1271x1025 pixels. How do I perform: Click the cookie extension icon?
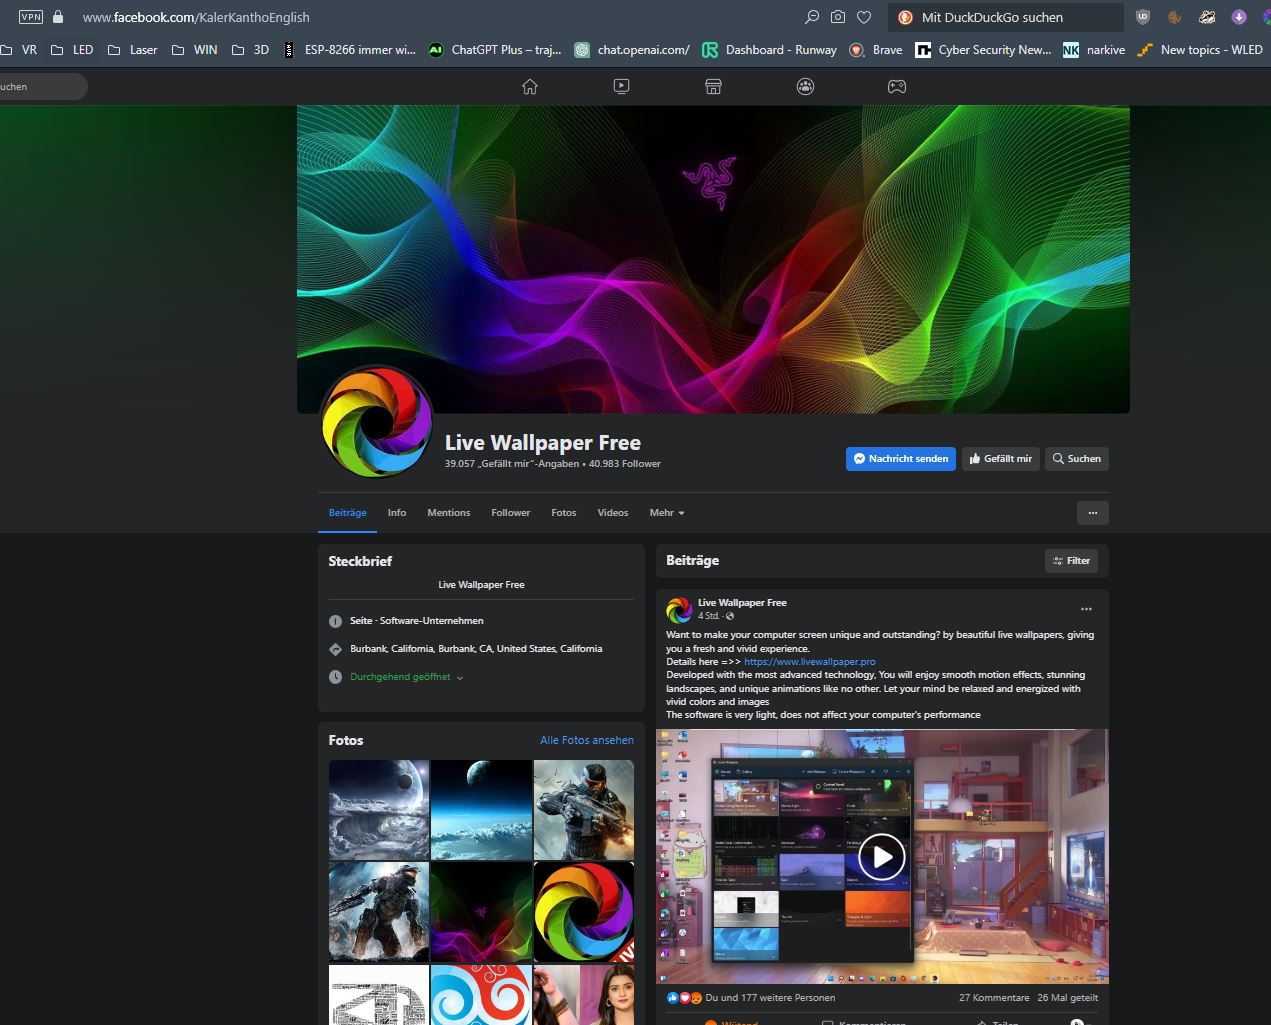coord(1175,17)
